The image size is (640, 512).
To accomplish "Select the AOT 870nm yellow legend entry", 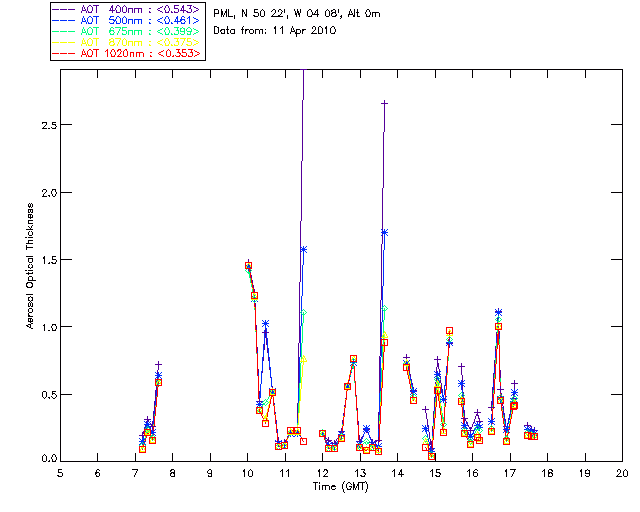I will 129,42.
